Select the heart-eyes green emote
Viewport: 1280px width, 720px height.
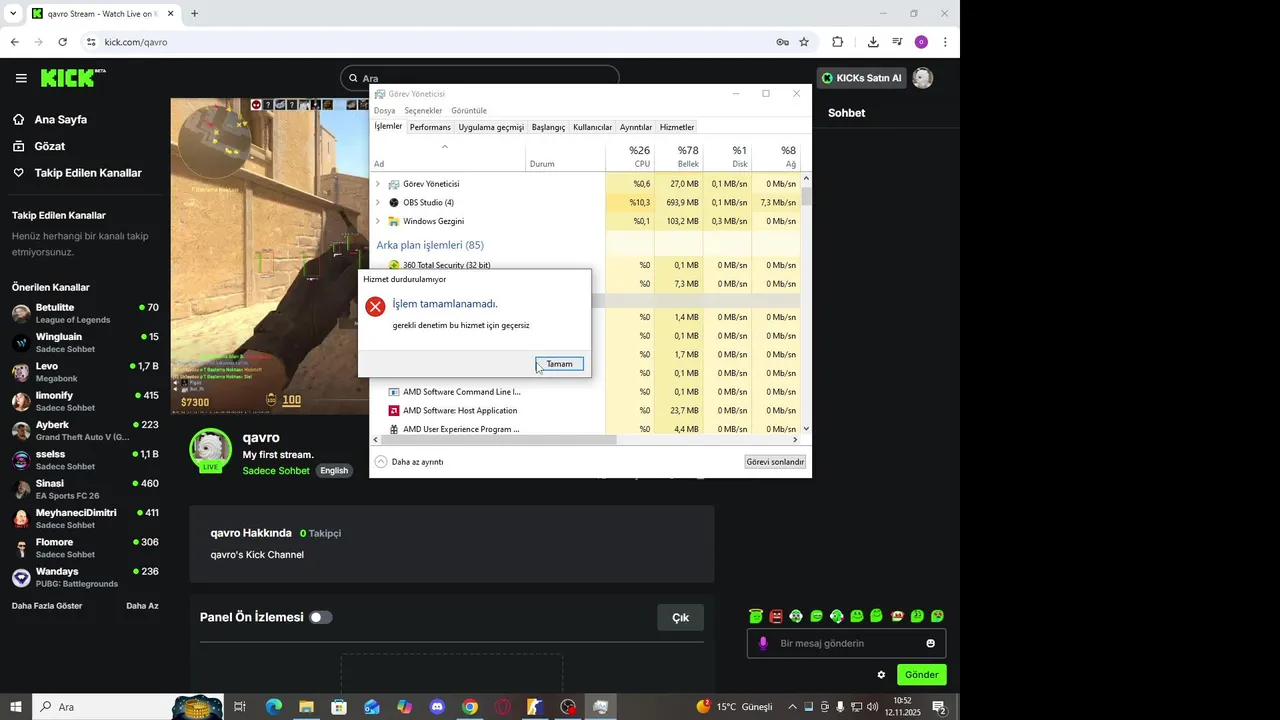click(937, 616)
